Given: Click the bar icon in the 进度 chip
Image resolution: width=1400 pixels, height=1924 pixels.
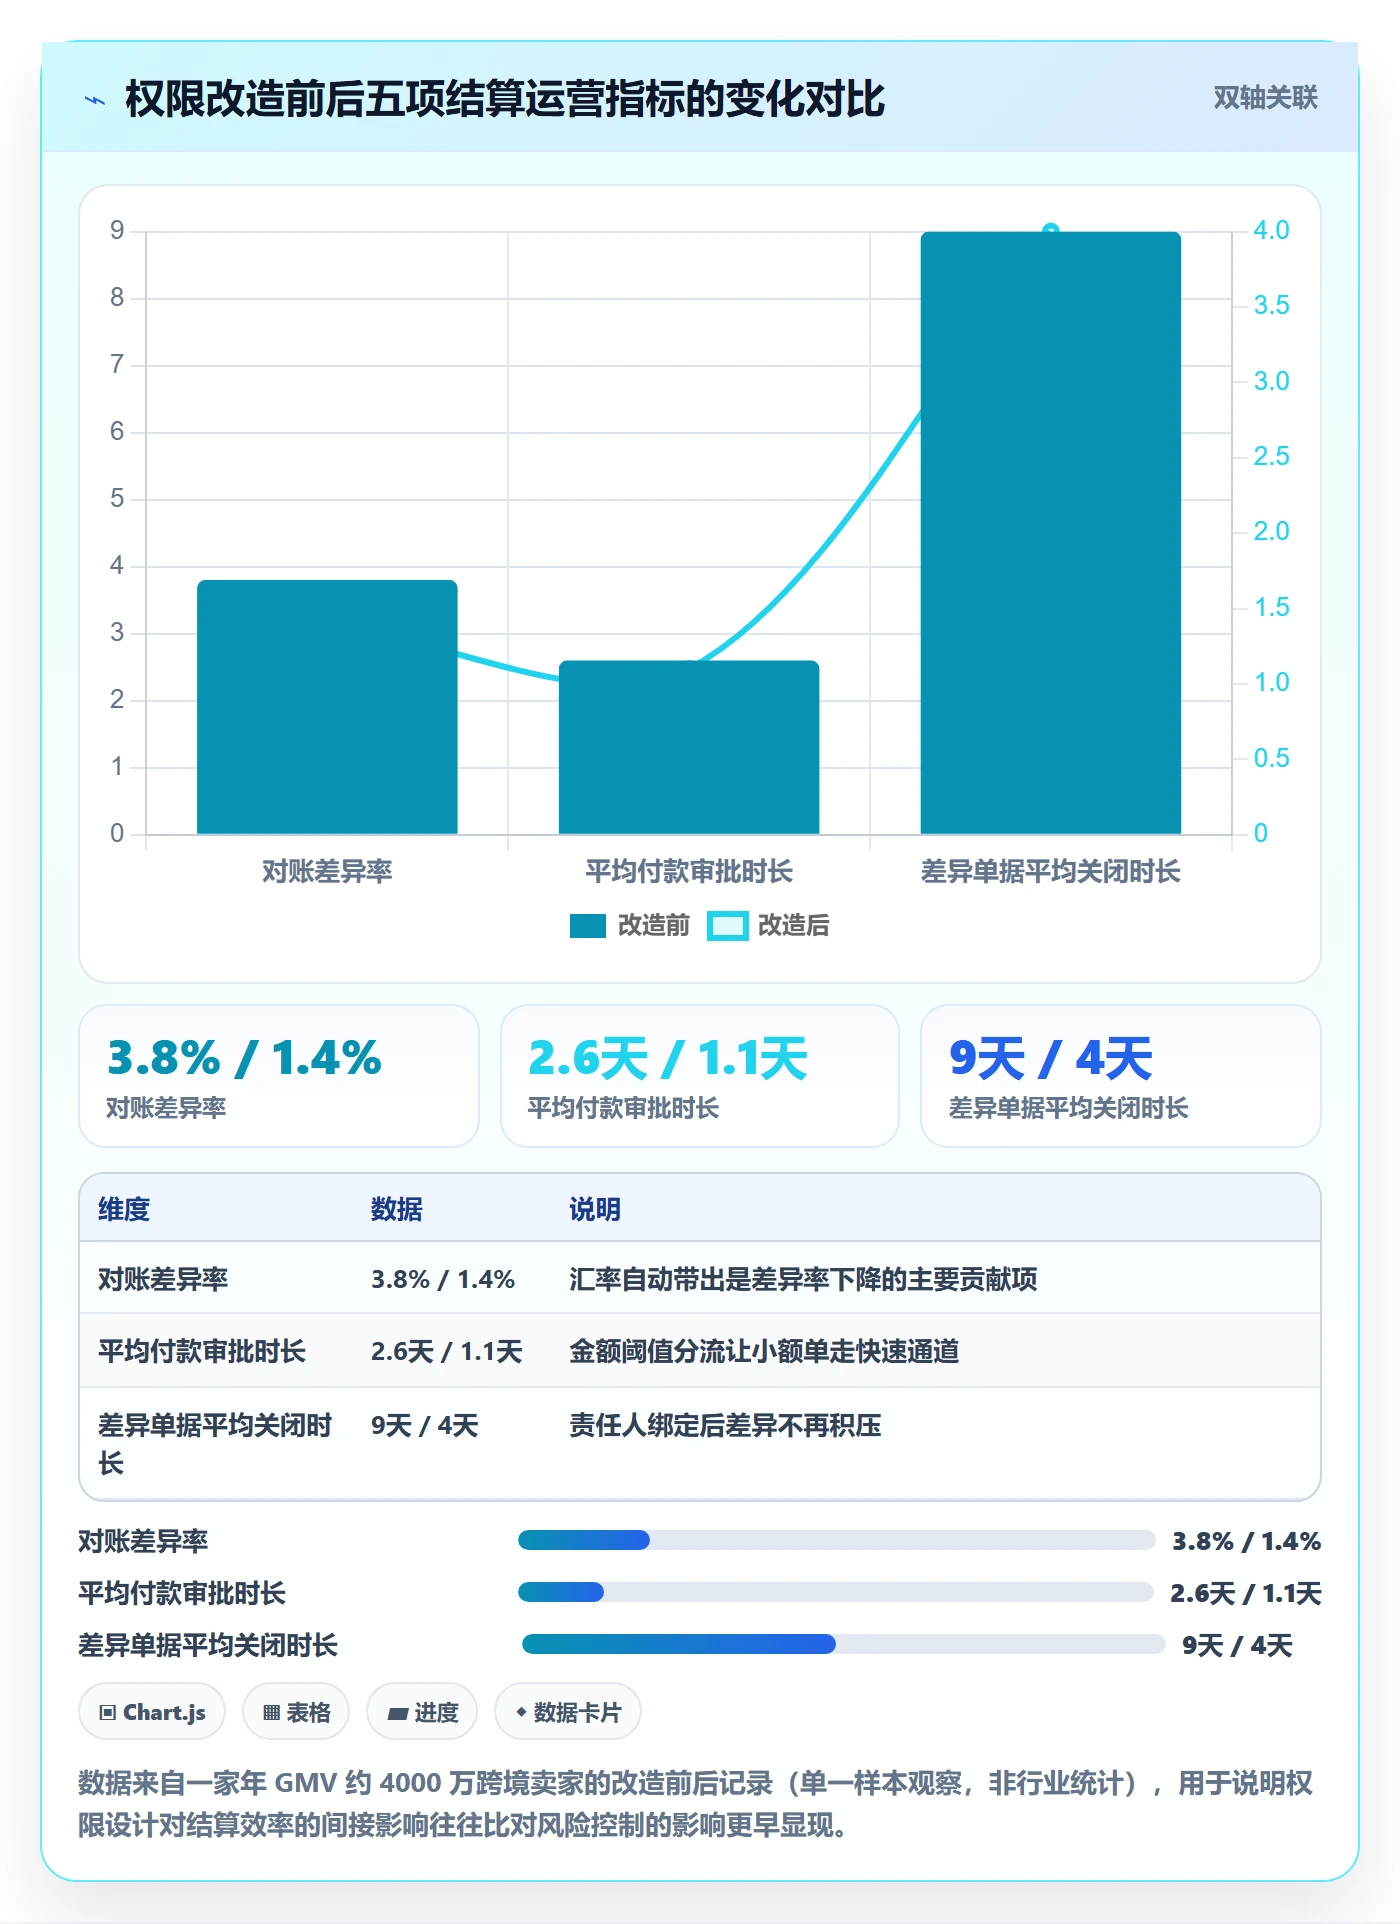Looking at the screenshot, I should point(397,1713).
